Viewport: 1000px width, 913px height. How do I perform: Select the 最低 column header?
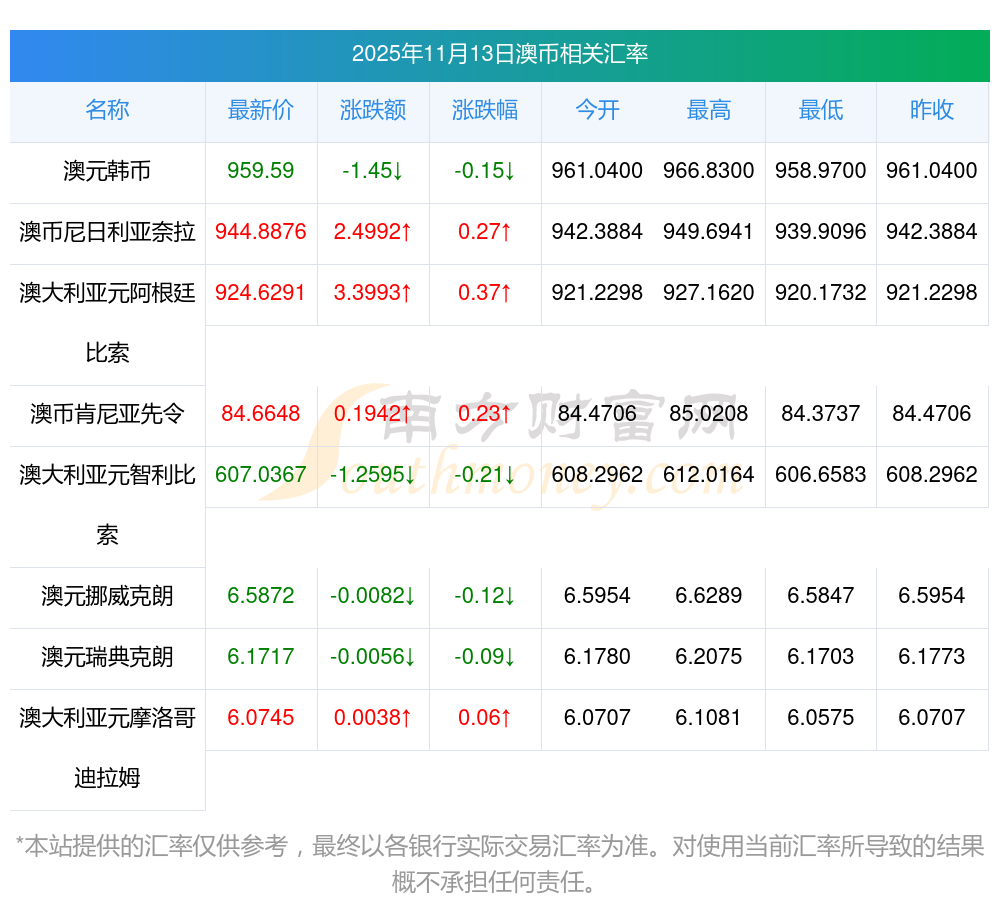tap(821, 110)
